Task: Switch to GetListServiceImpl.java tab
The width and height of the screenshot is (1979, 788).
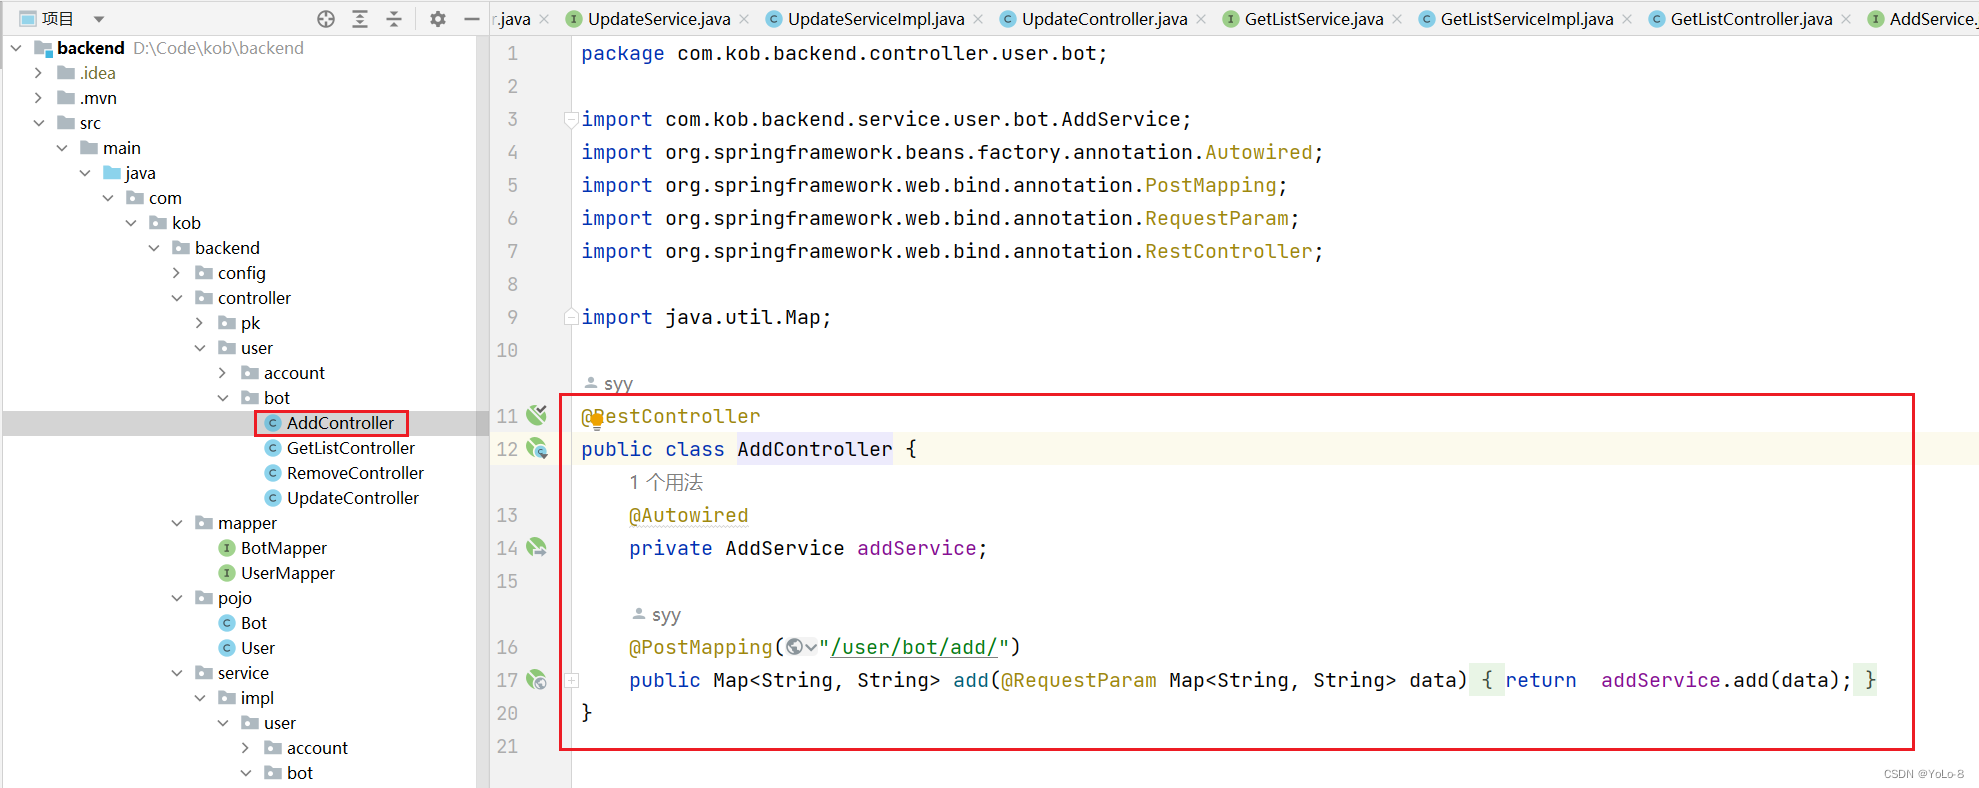Action: coord(1526,19)
